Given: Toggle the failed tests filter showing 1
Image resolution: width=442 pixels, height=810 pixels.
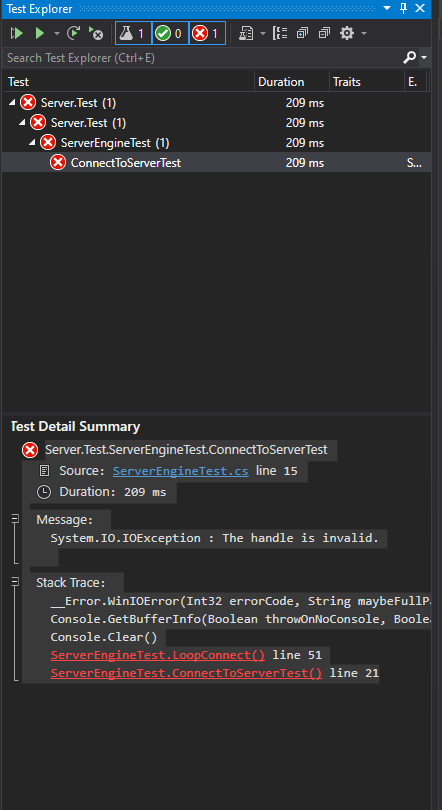Looking at the screenshot, I should [x=208, y=34].
